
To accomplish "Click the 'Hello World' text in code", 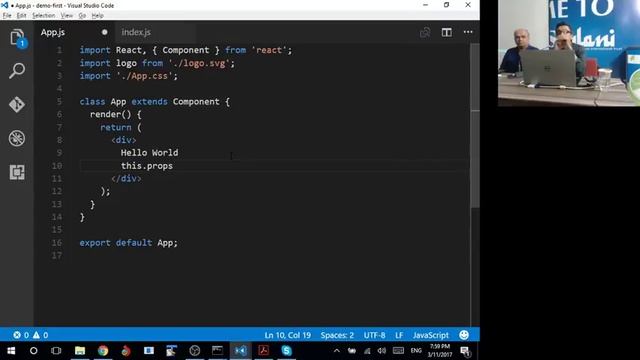I will [149, 153].
